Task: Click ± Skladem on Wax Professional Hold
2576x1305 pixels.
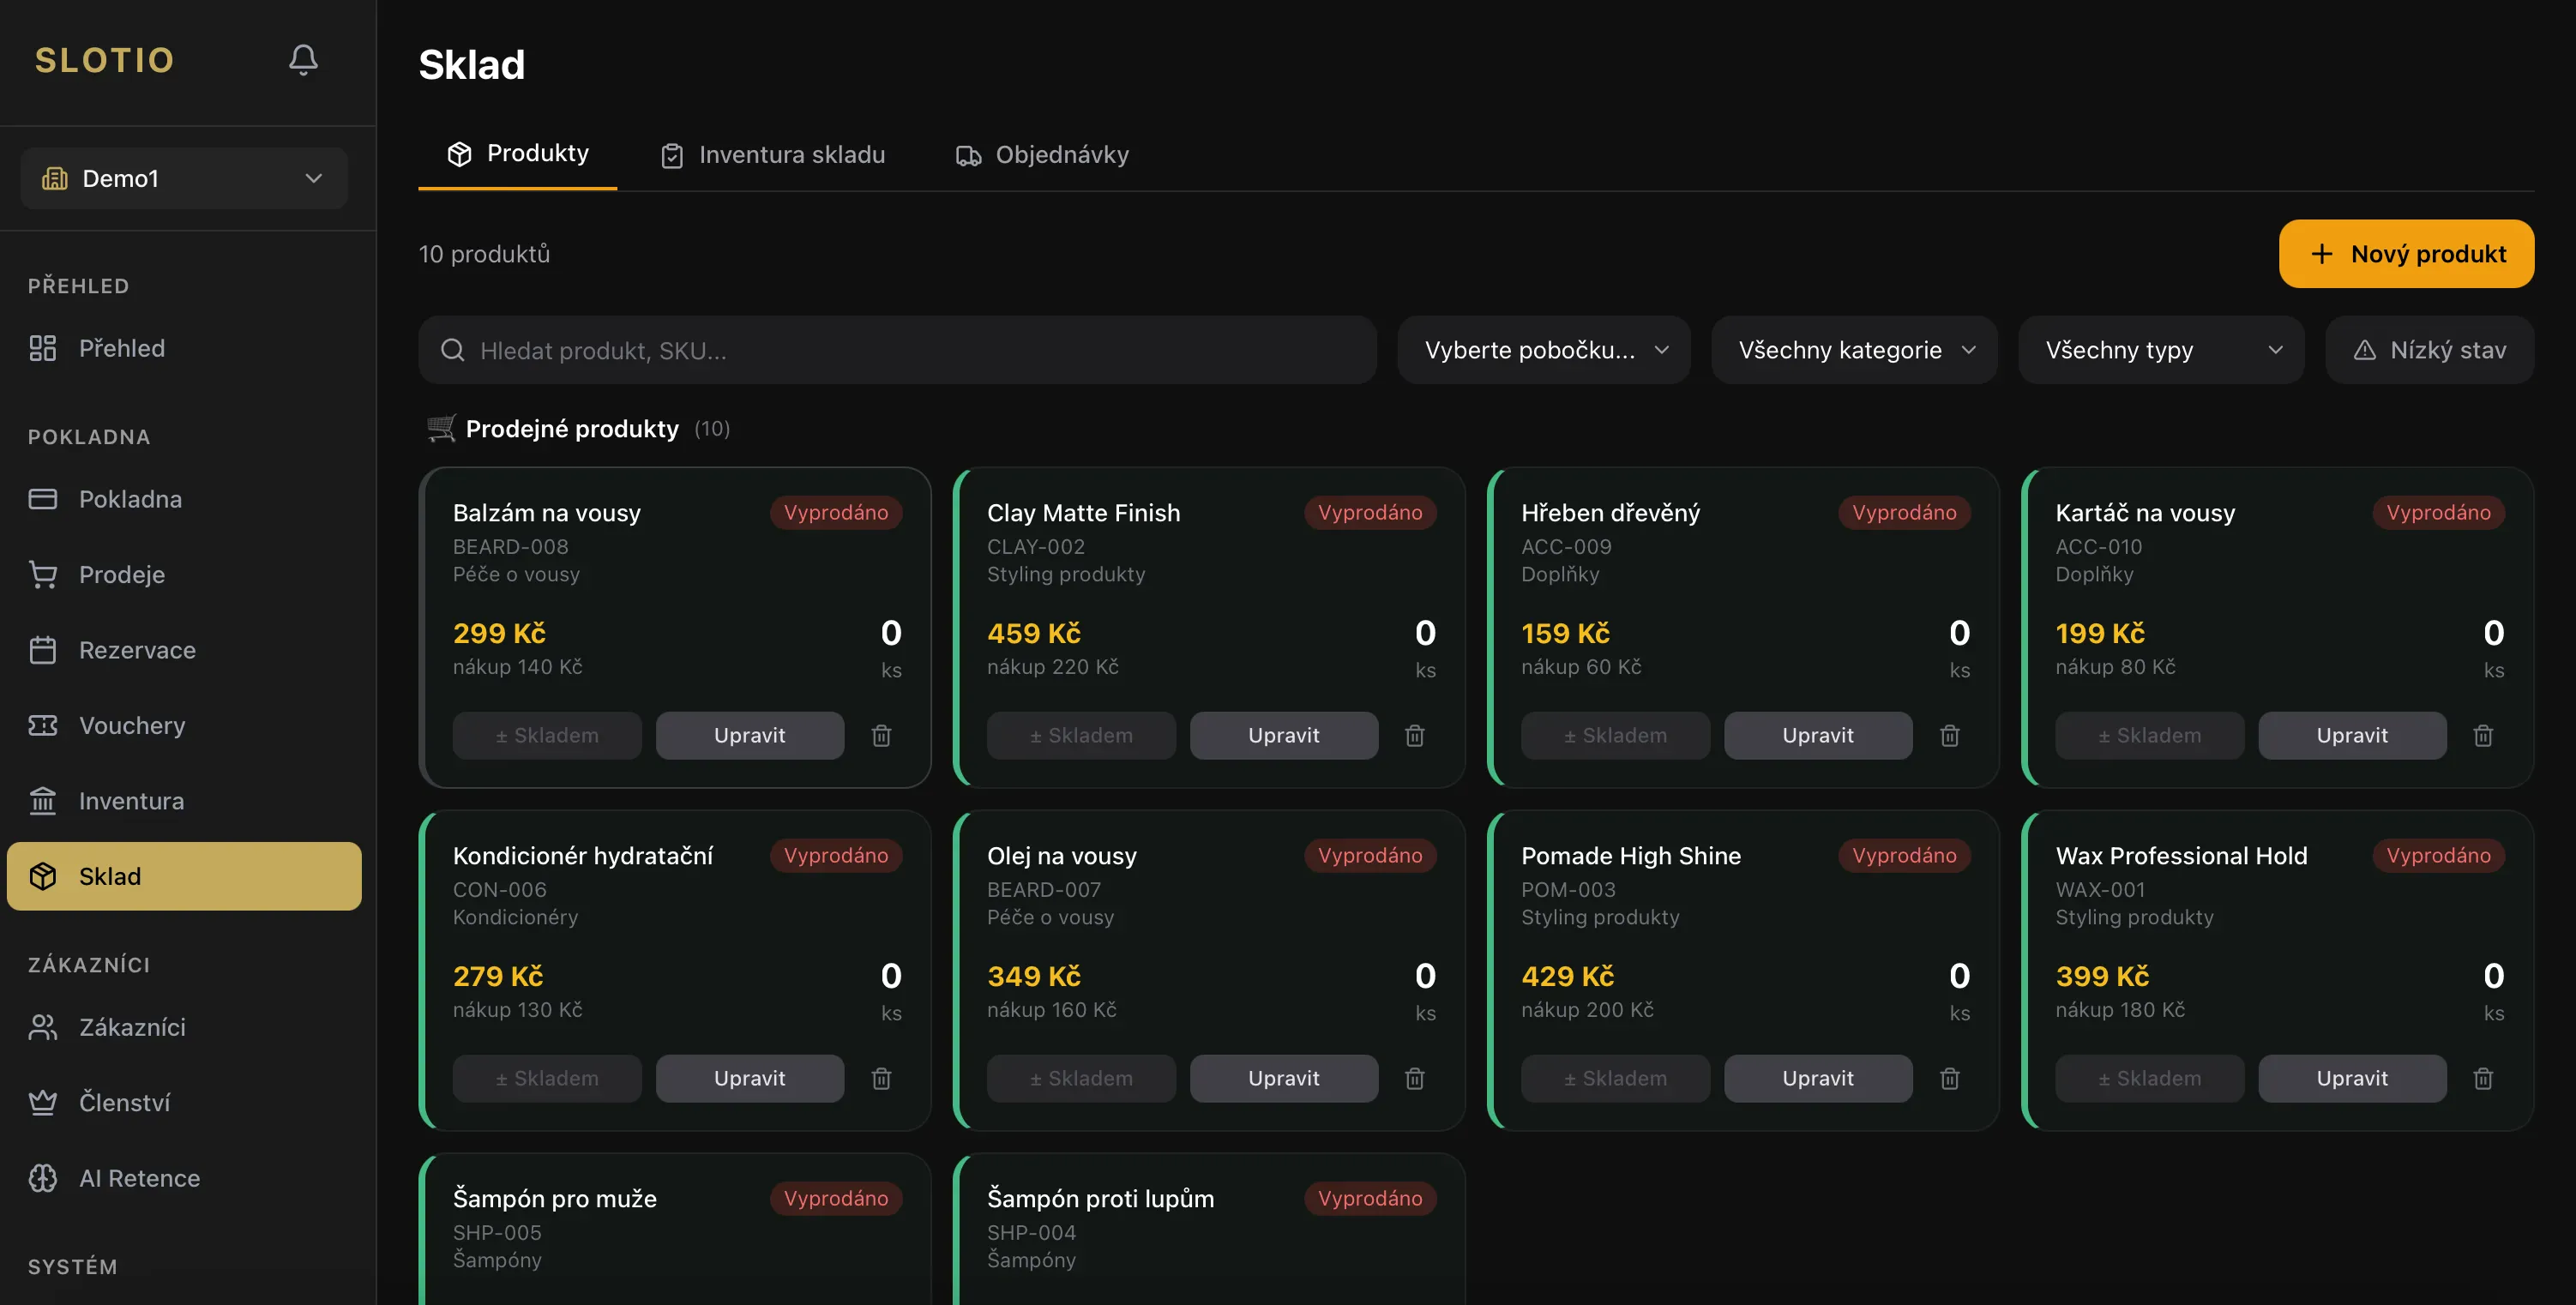Action: tap(2149, 1079)
